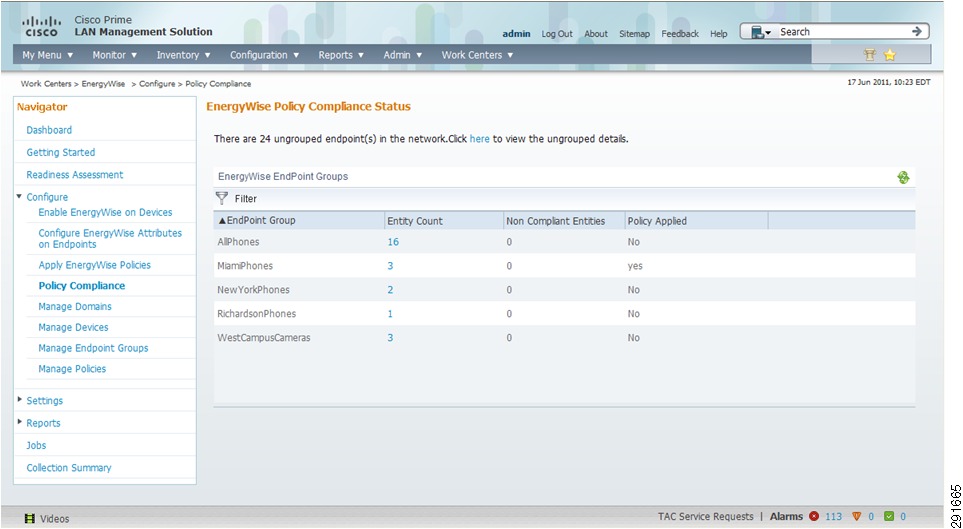Click the search go arrow
Screen dimensions: 963x529
(x=917, y=31)
